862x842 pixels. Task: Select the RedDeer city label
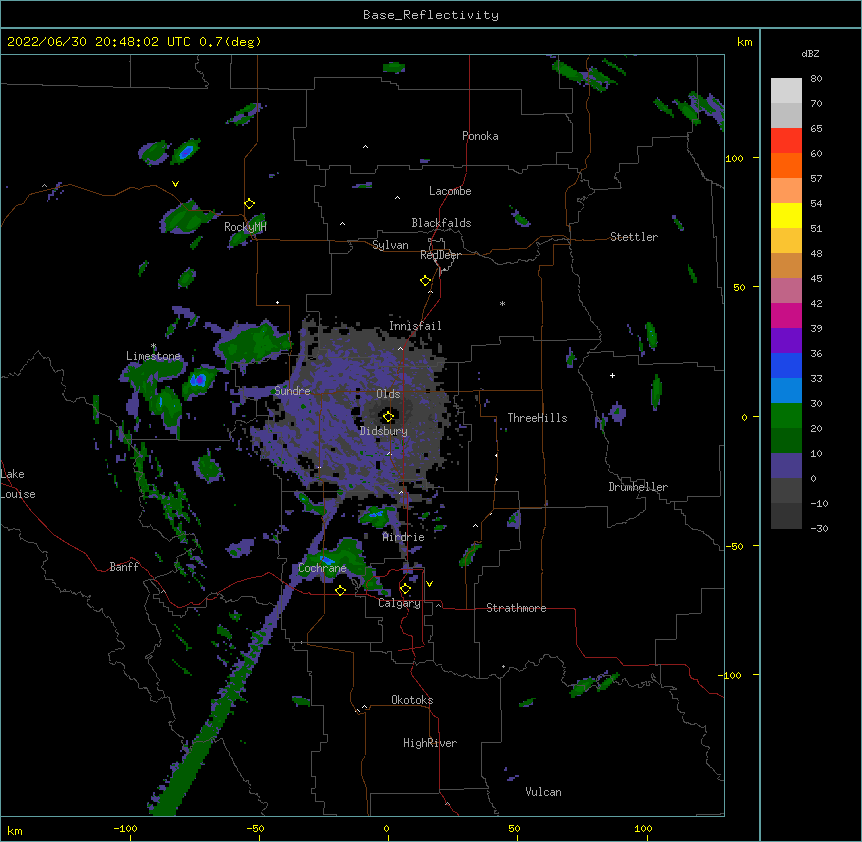440,255
